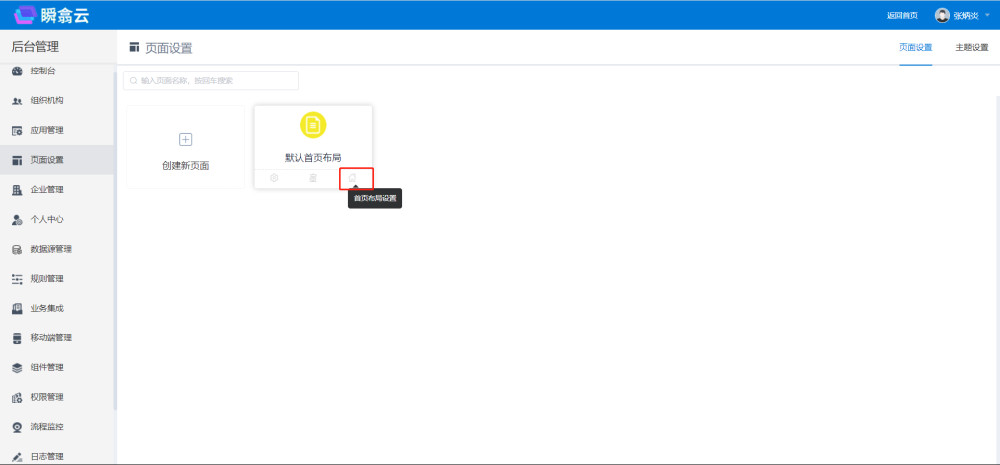Click the yellow page icon of 默认首页布局
Image resolution: width=1000 pixels, height=465 pixels.
point(313,125)
